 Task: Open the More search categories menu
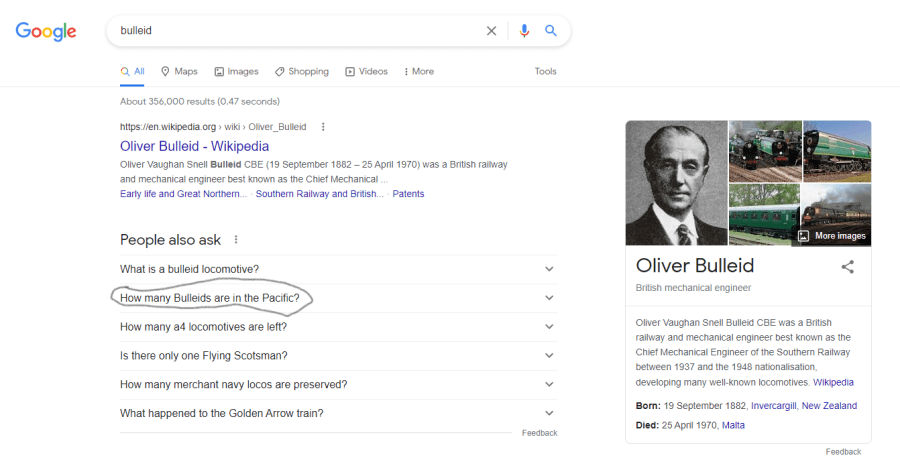[x=418, y=72]
